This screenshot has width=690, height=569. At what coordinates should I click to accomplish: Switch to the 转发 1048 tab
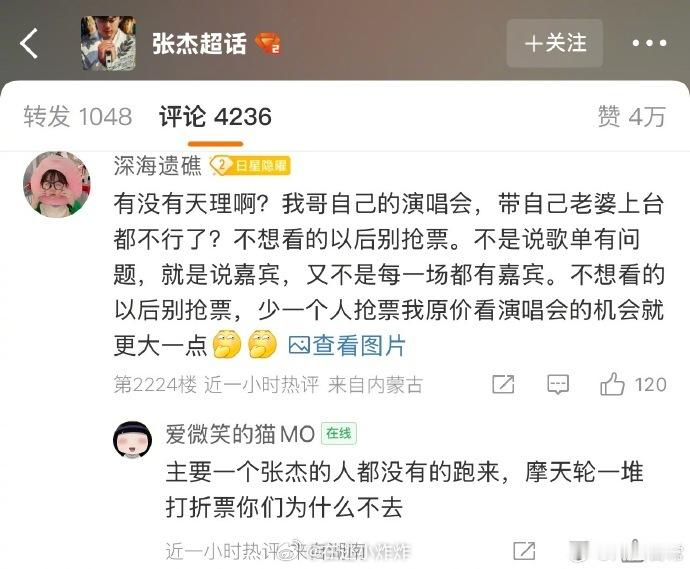78,117
